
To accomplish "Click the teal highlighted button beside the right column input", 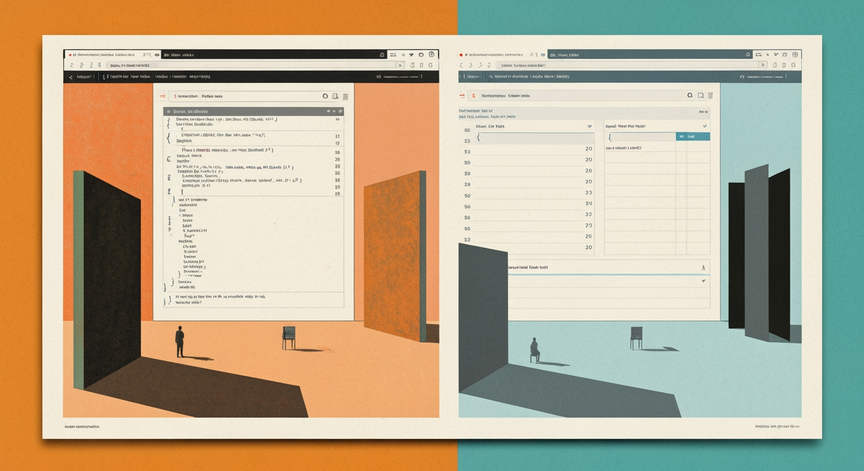I will tap(693, 136).
